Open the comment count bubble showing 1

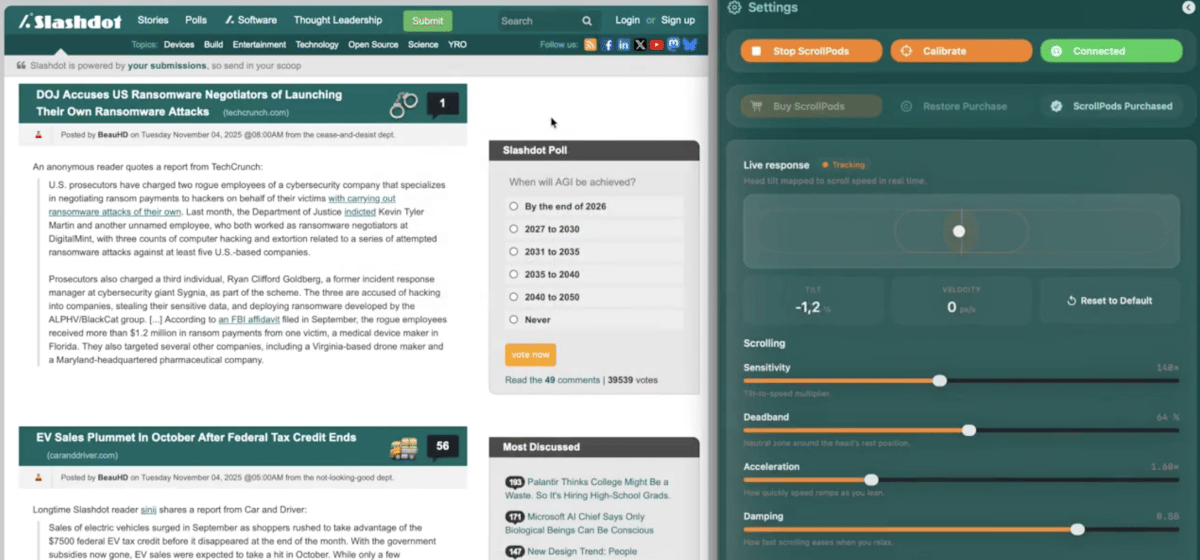pyautogui.click(x=442, y=103)
